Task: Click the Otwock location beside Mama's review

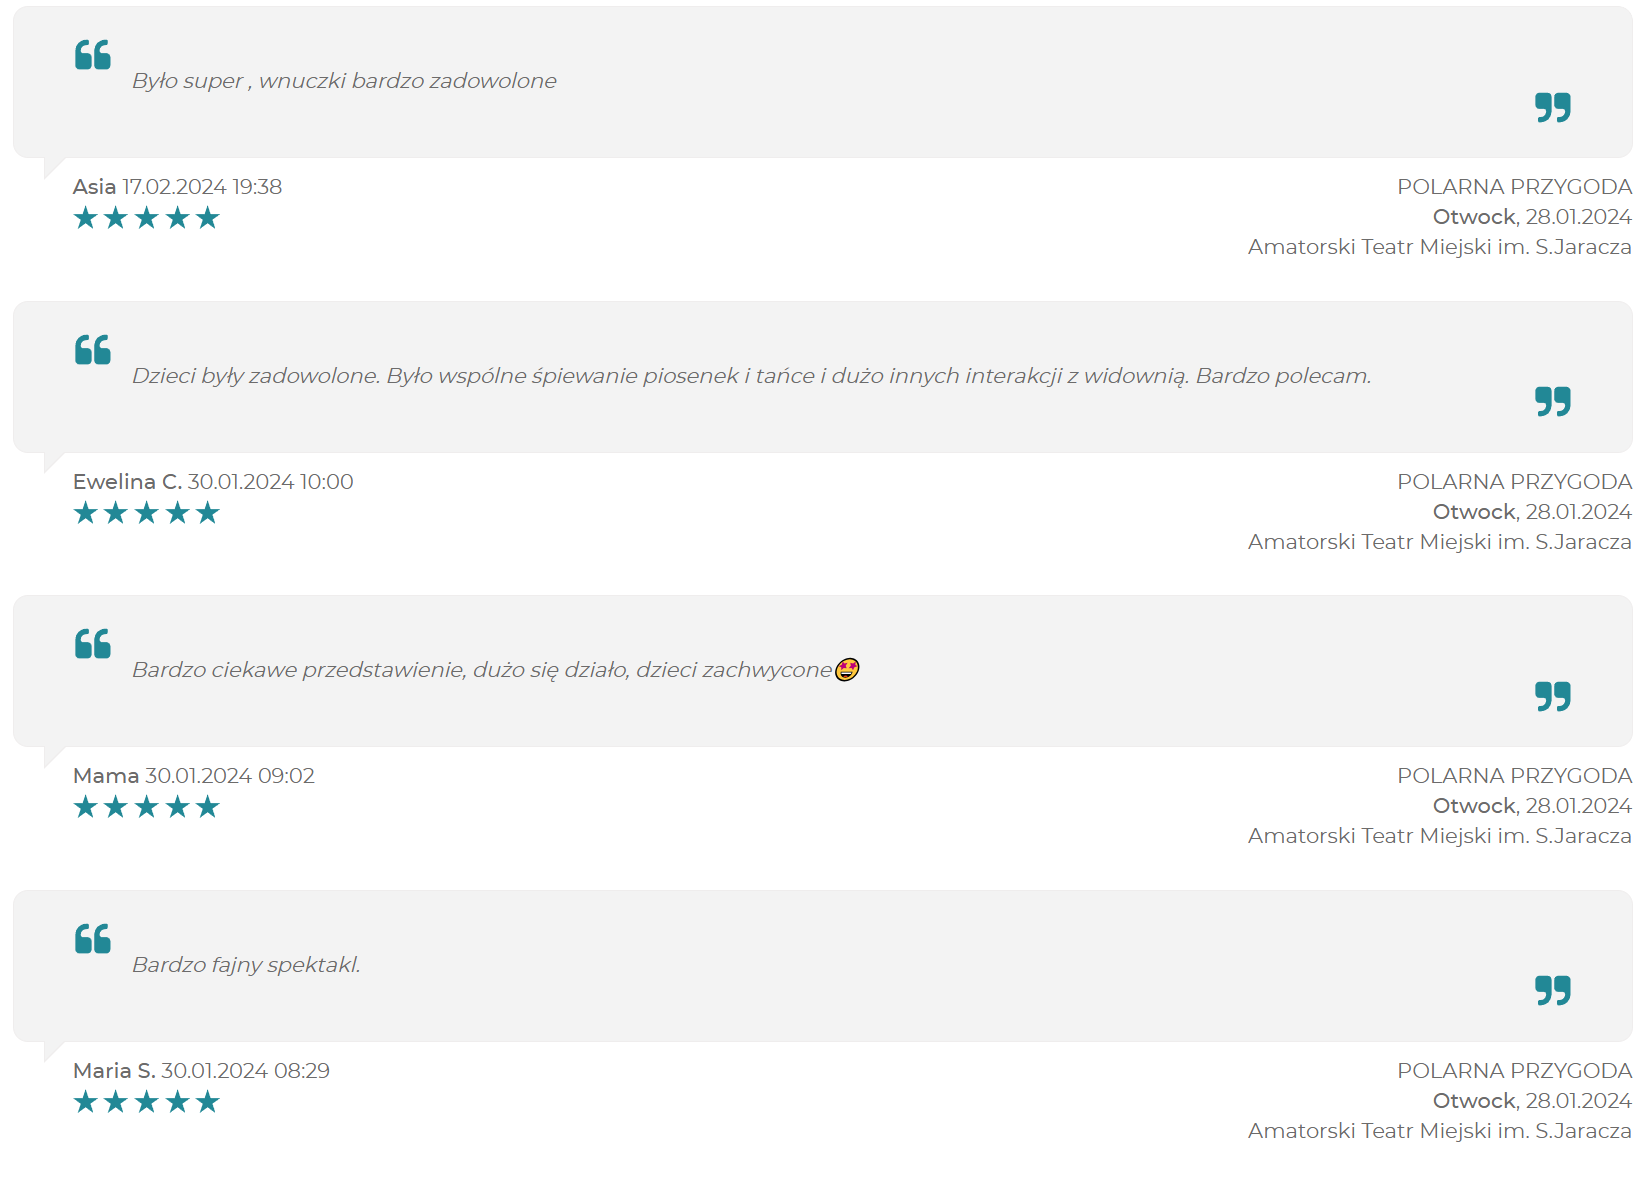Action: pos(1474,806)
